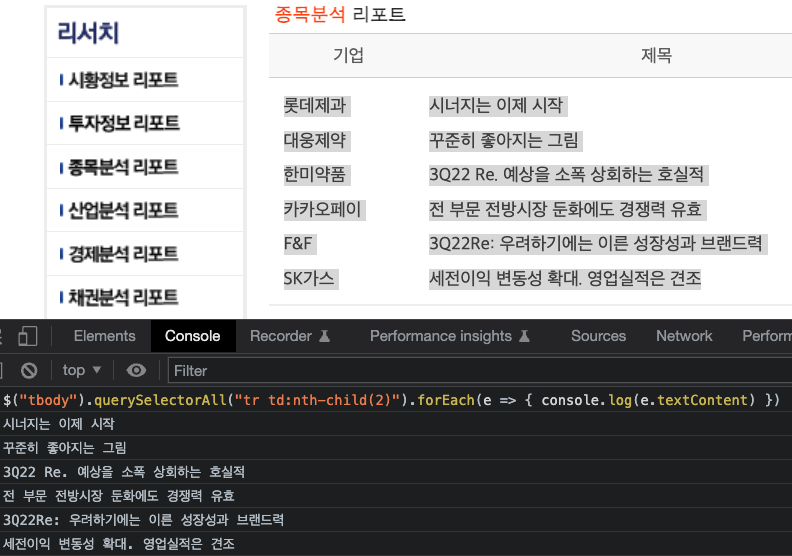
Task: Open report 3Q22 Re. 예상을 소폭 상회하는 호실적
Action: 566,175
